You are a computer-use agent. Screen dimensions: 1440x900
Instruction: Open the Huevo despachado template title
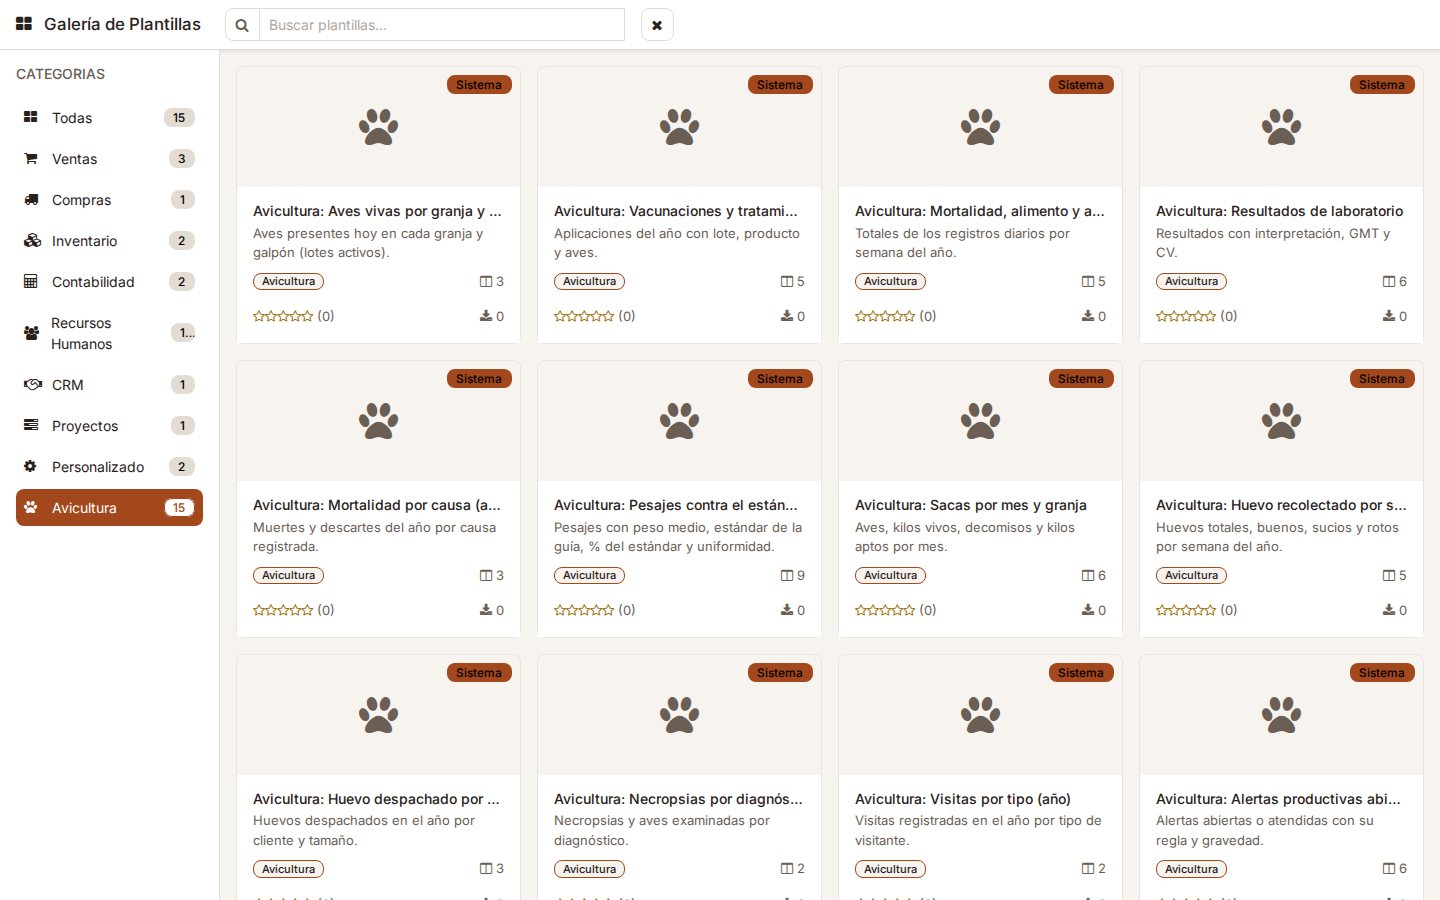(376, 799)
